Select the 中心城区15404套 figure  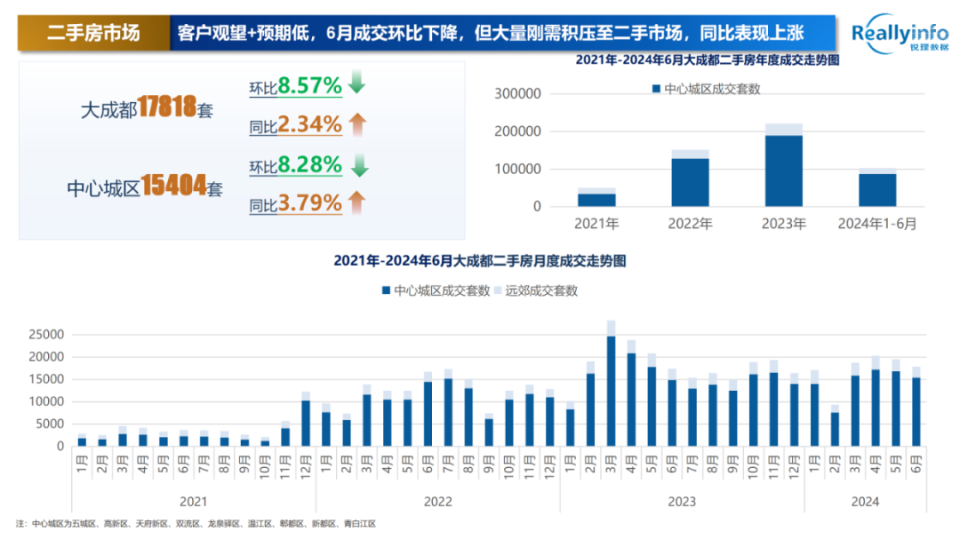pos(144,186)
